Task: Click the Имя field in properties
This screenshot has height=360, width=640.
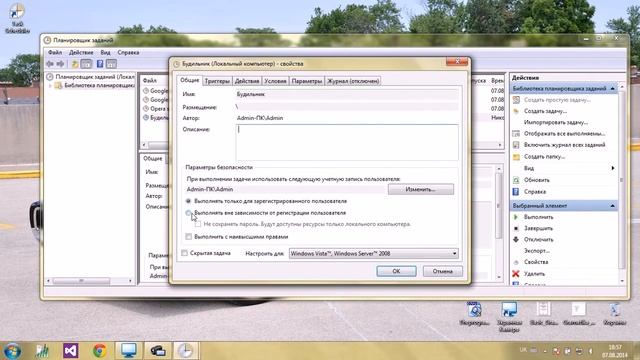Action: coord(347,94)
